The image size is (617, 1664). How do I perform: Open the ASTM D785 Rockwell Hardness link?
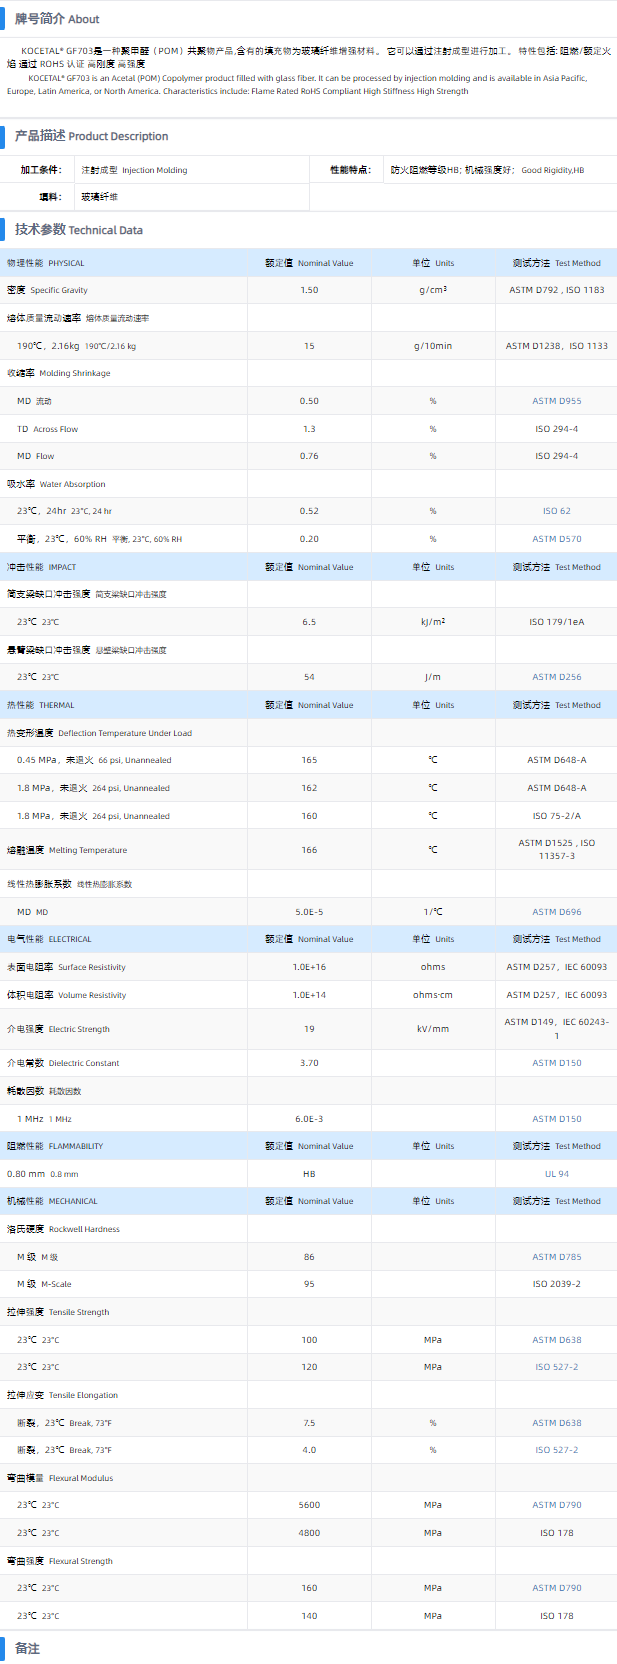pyautogui.click(x=556, y=1257)
